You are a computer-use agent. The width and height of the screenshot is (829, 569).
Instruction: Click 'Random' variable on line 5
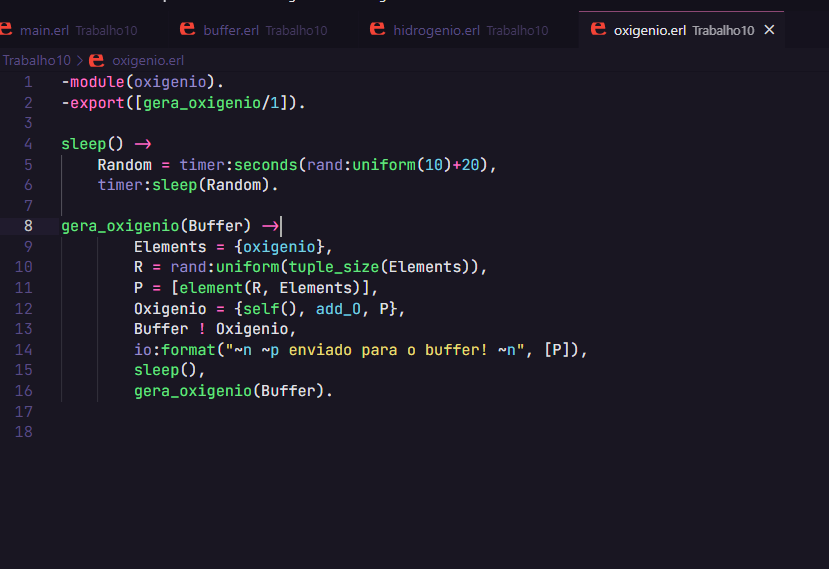coord(125,164)
